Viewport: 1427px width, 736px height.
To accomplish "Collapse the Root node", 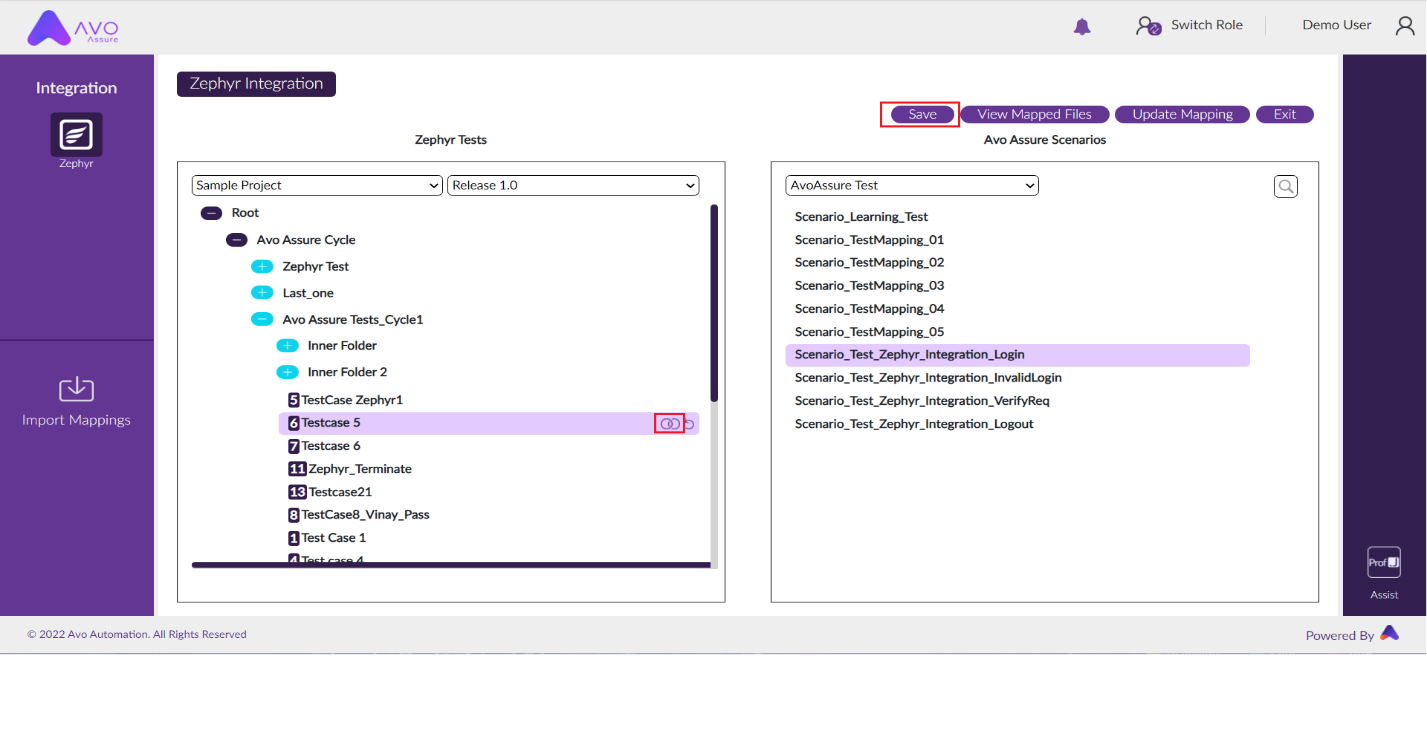I will pyautogui.click(x=211, y=213).
